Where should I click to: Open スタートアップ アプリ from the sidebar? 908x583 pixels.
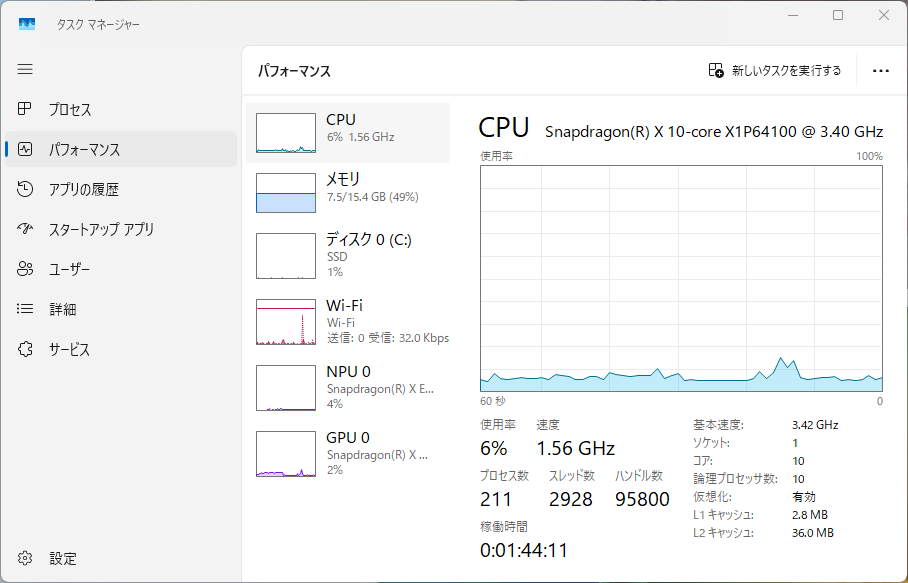pos(25,229)
